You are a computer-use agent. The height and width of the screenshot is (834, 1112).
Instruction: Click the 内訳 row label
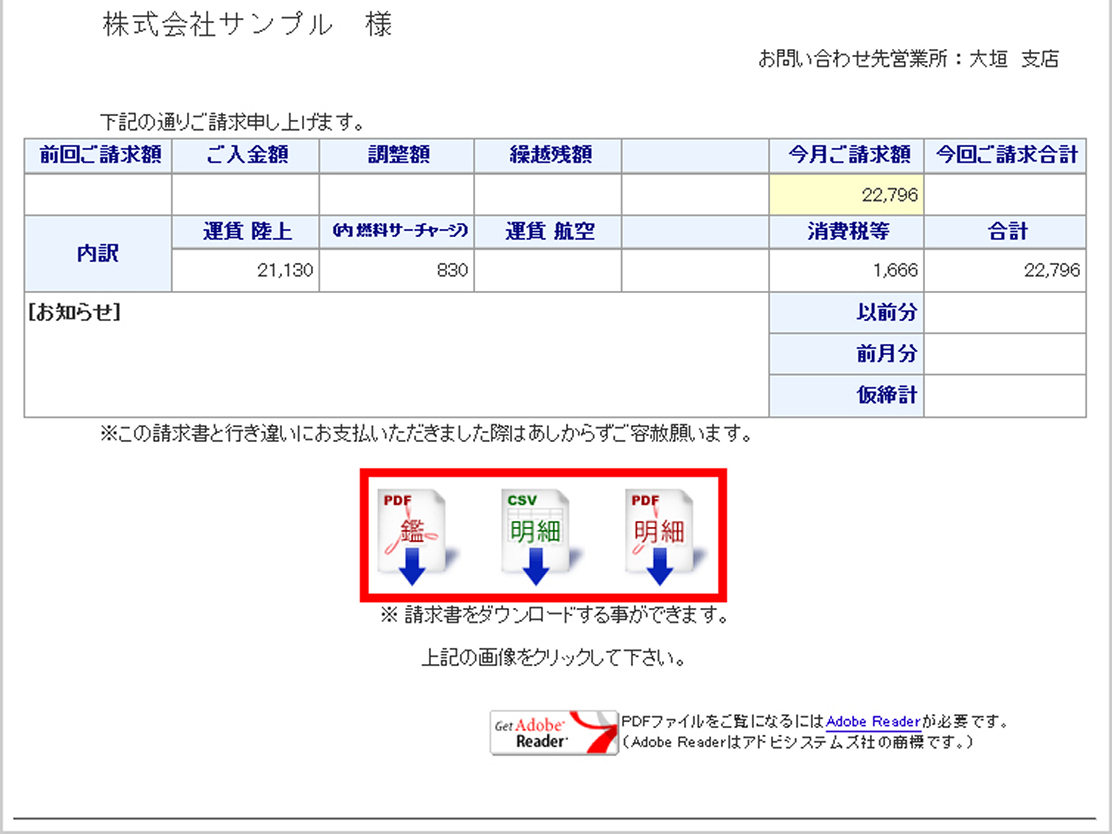click(x=99, y=253)
